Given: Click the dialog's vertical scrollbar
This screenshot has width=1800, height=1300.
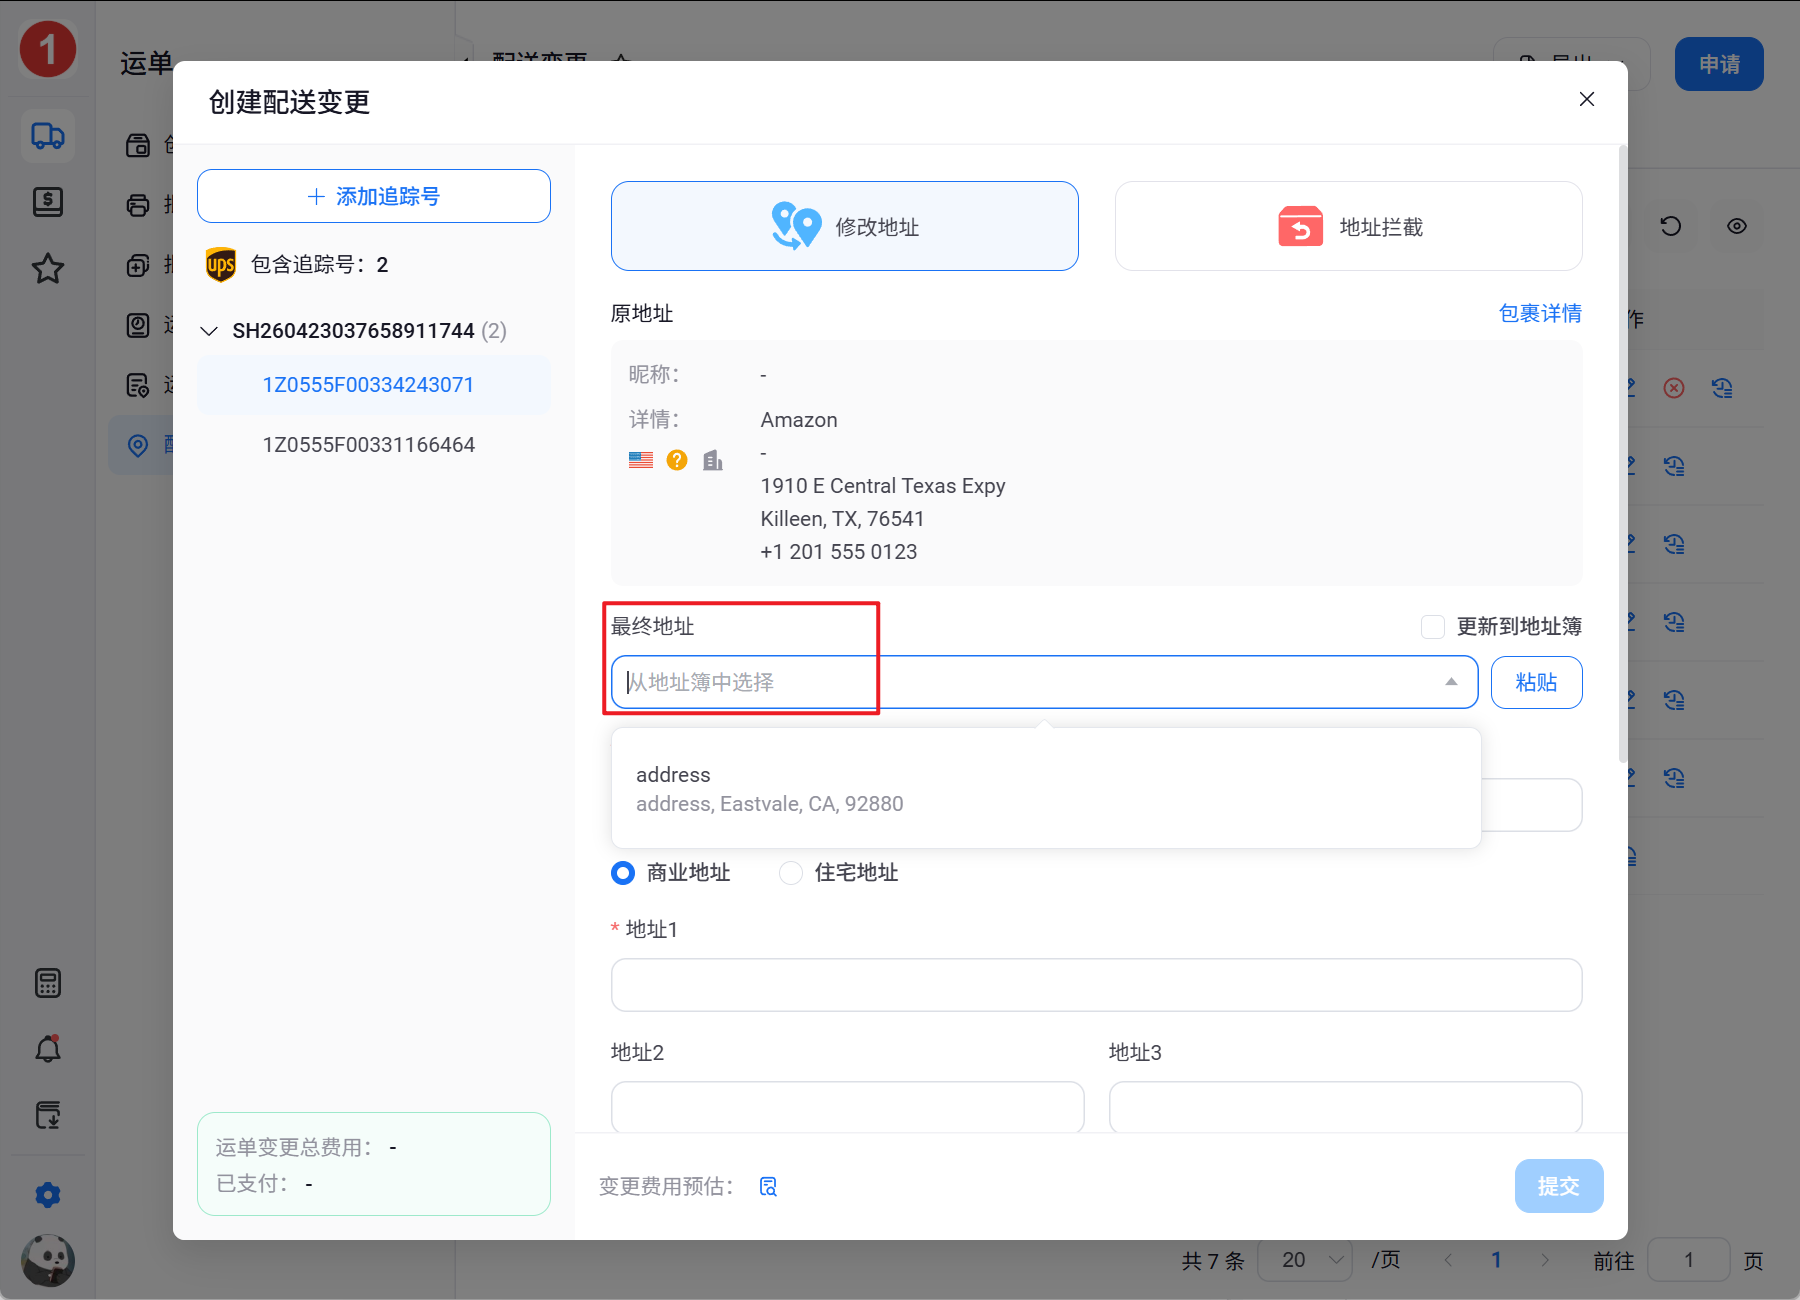Looking at the screenshot, I should [x=1622, y=454].
